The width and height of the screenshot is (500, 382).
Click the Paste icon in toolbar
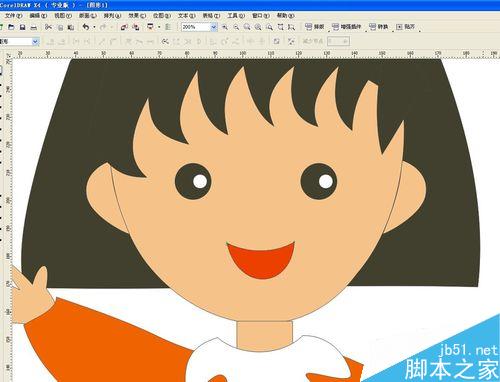click(70, 27)
